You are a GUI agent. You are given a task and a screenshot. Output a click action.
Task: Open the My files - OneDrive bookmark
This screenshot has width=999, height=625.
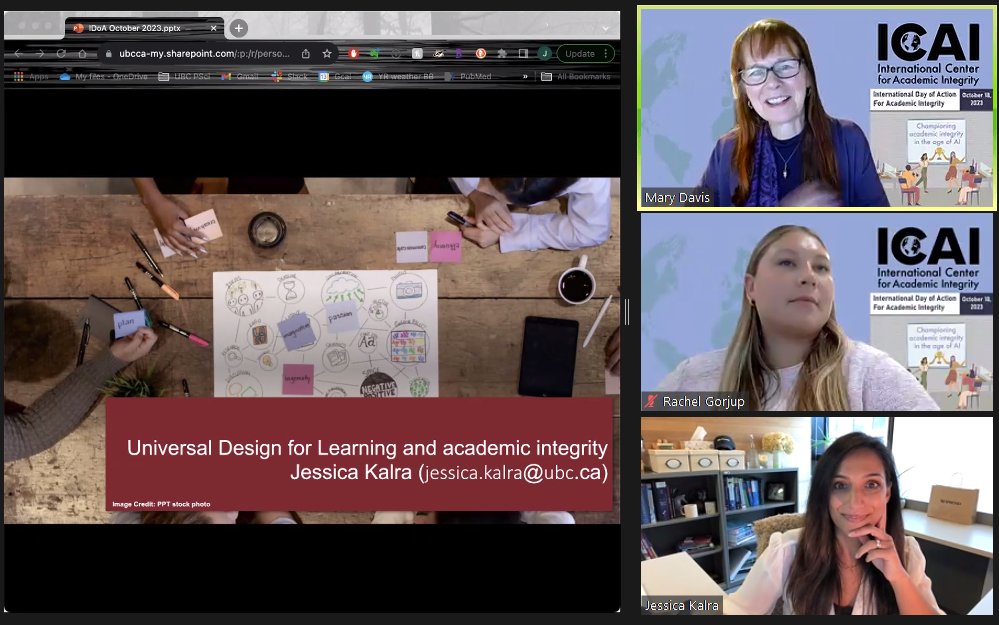pyautogui.click(x=103, y=76)
